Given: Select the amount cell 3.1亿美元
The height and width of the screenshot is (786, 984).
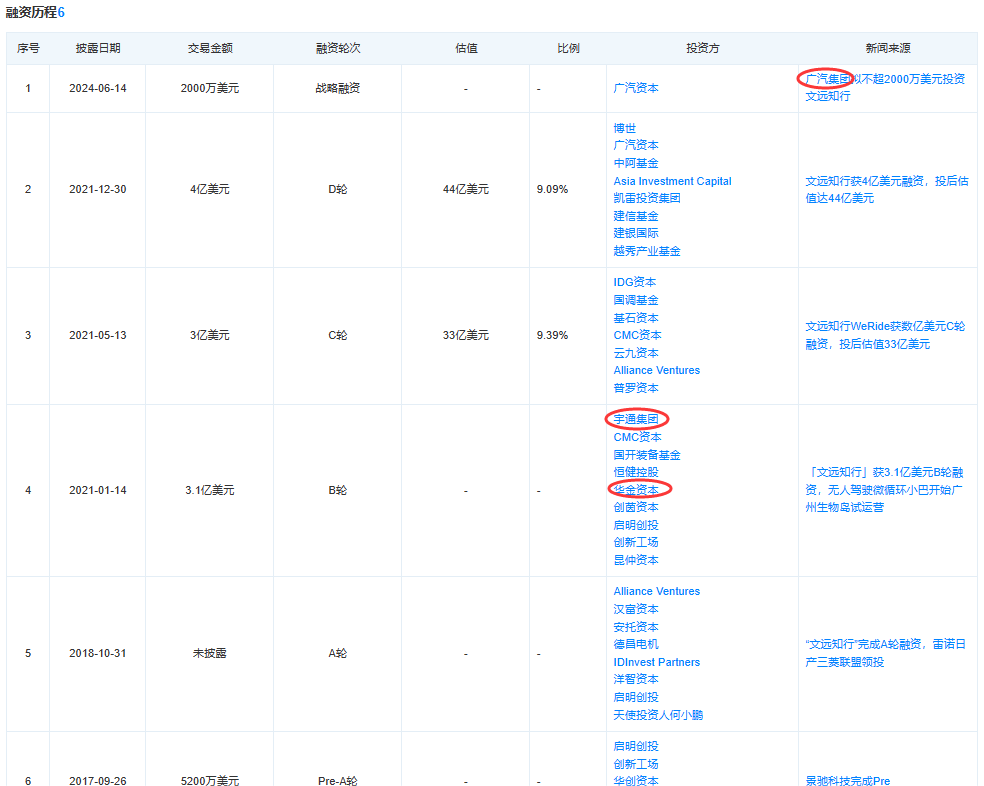Looking at the screenshot, I should [x=210, y=490].
